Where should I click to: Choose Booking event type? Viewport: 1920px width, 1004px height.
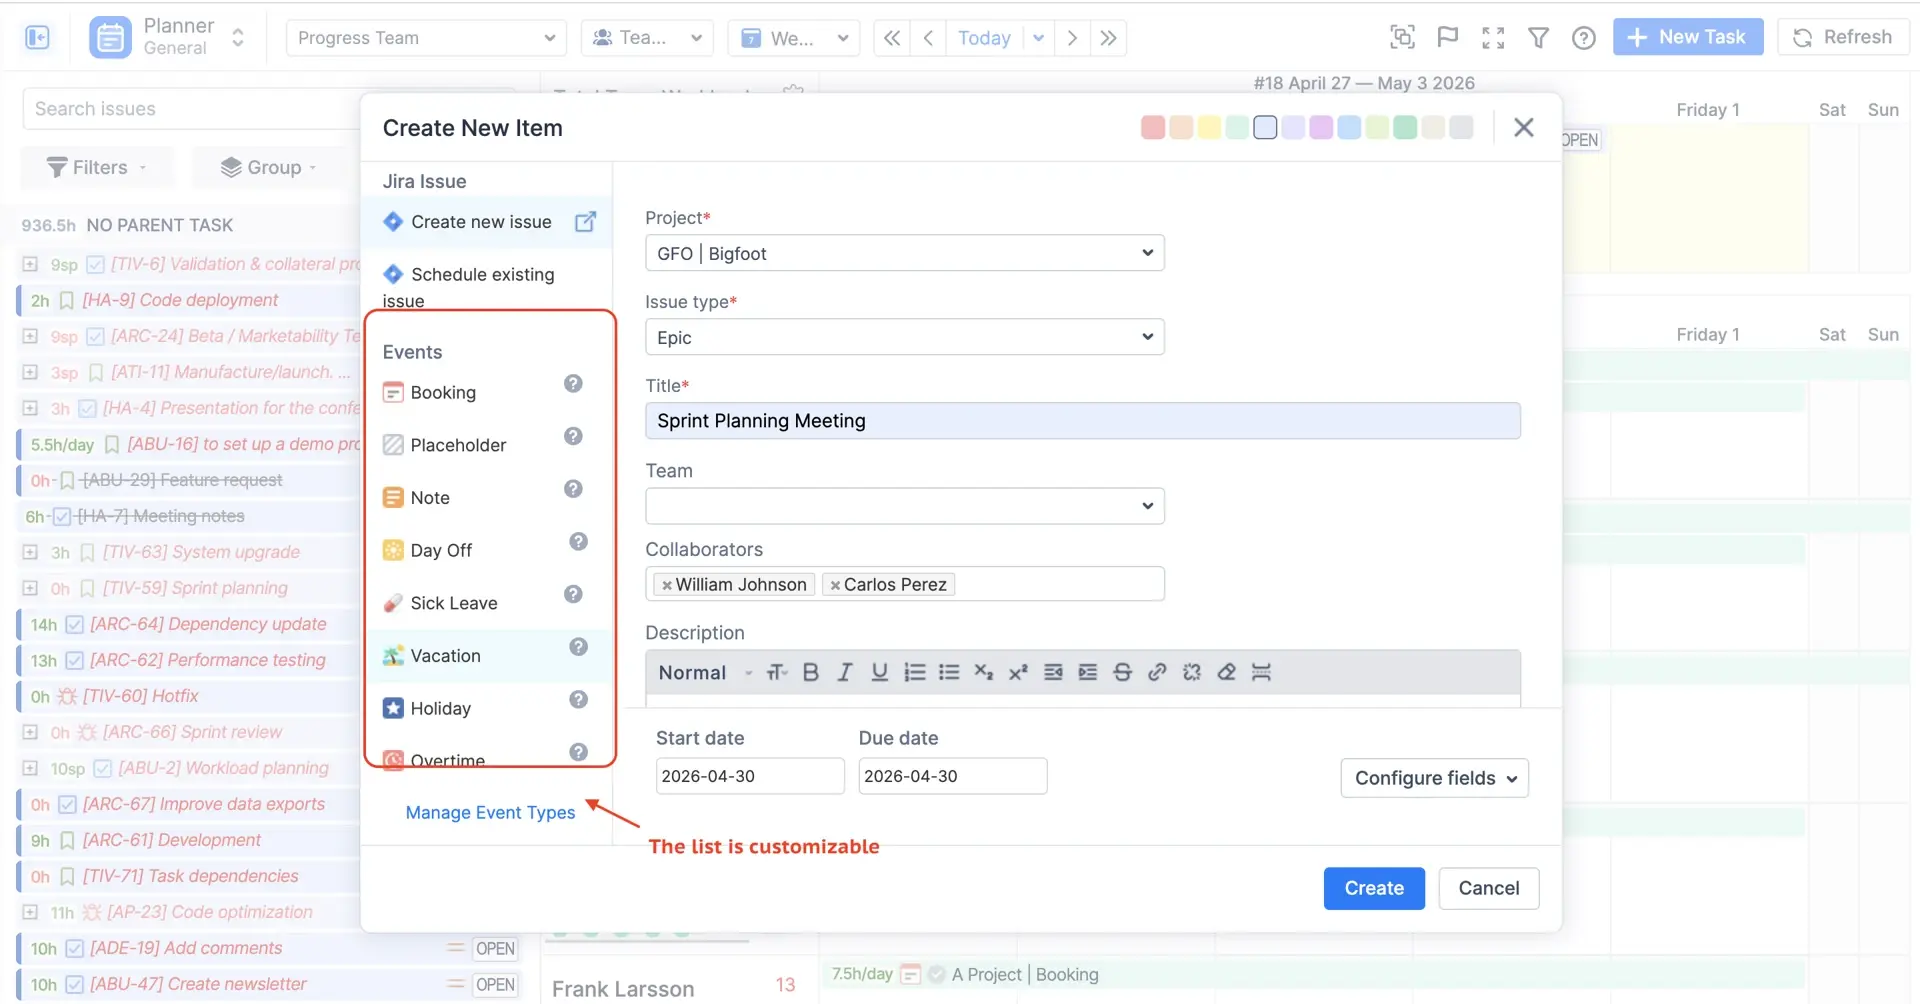pos(443,392)
